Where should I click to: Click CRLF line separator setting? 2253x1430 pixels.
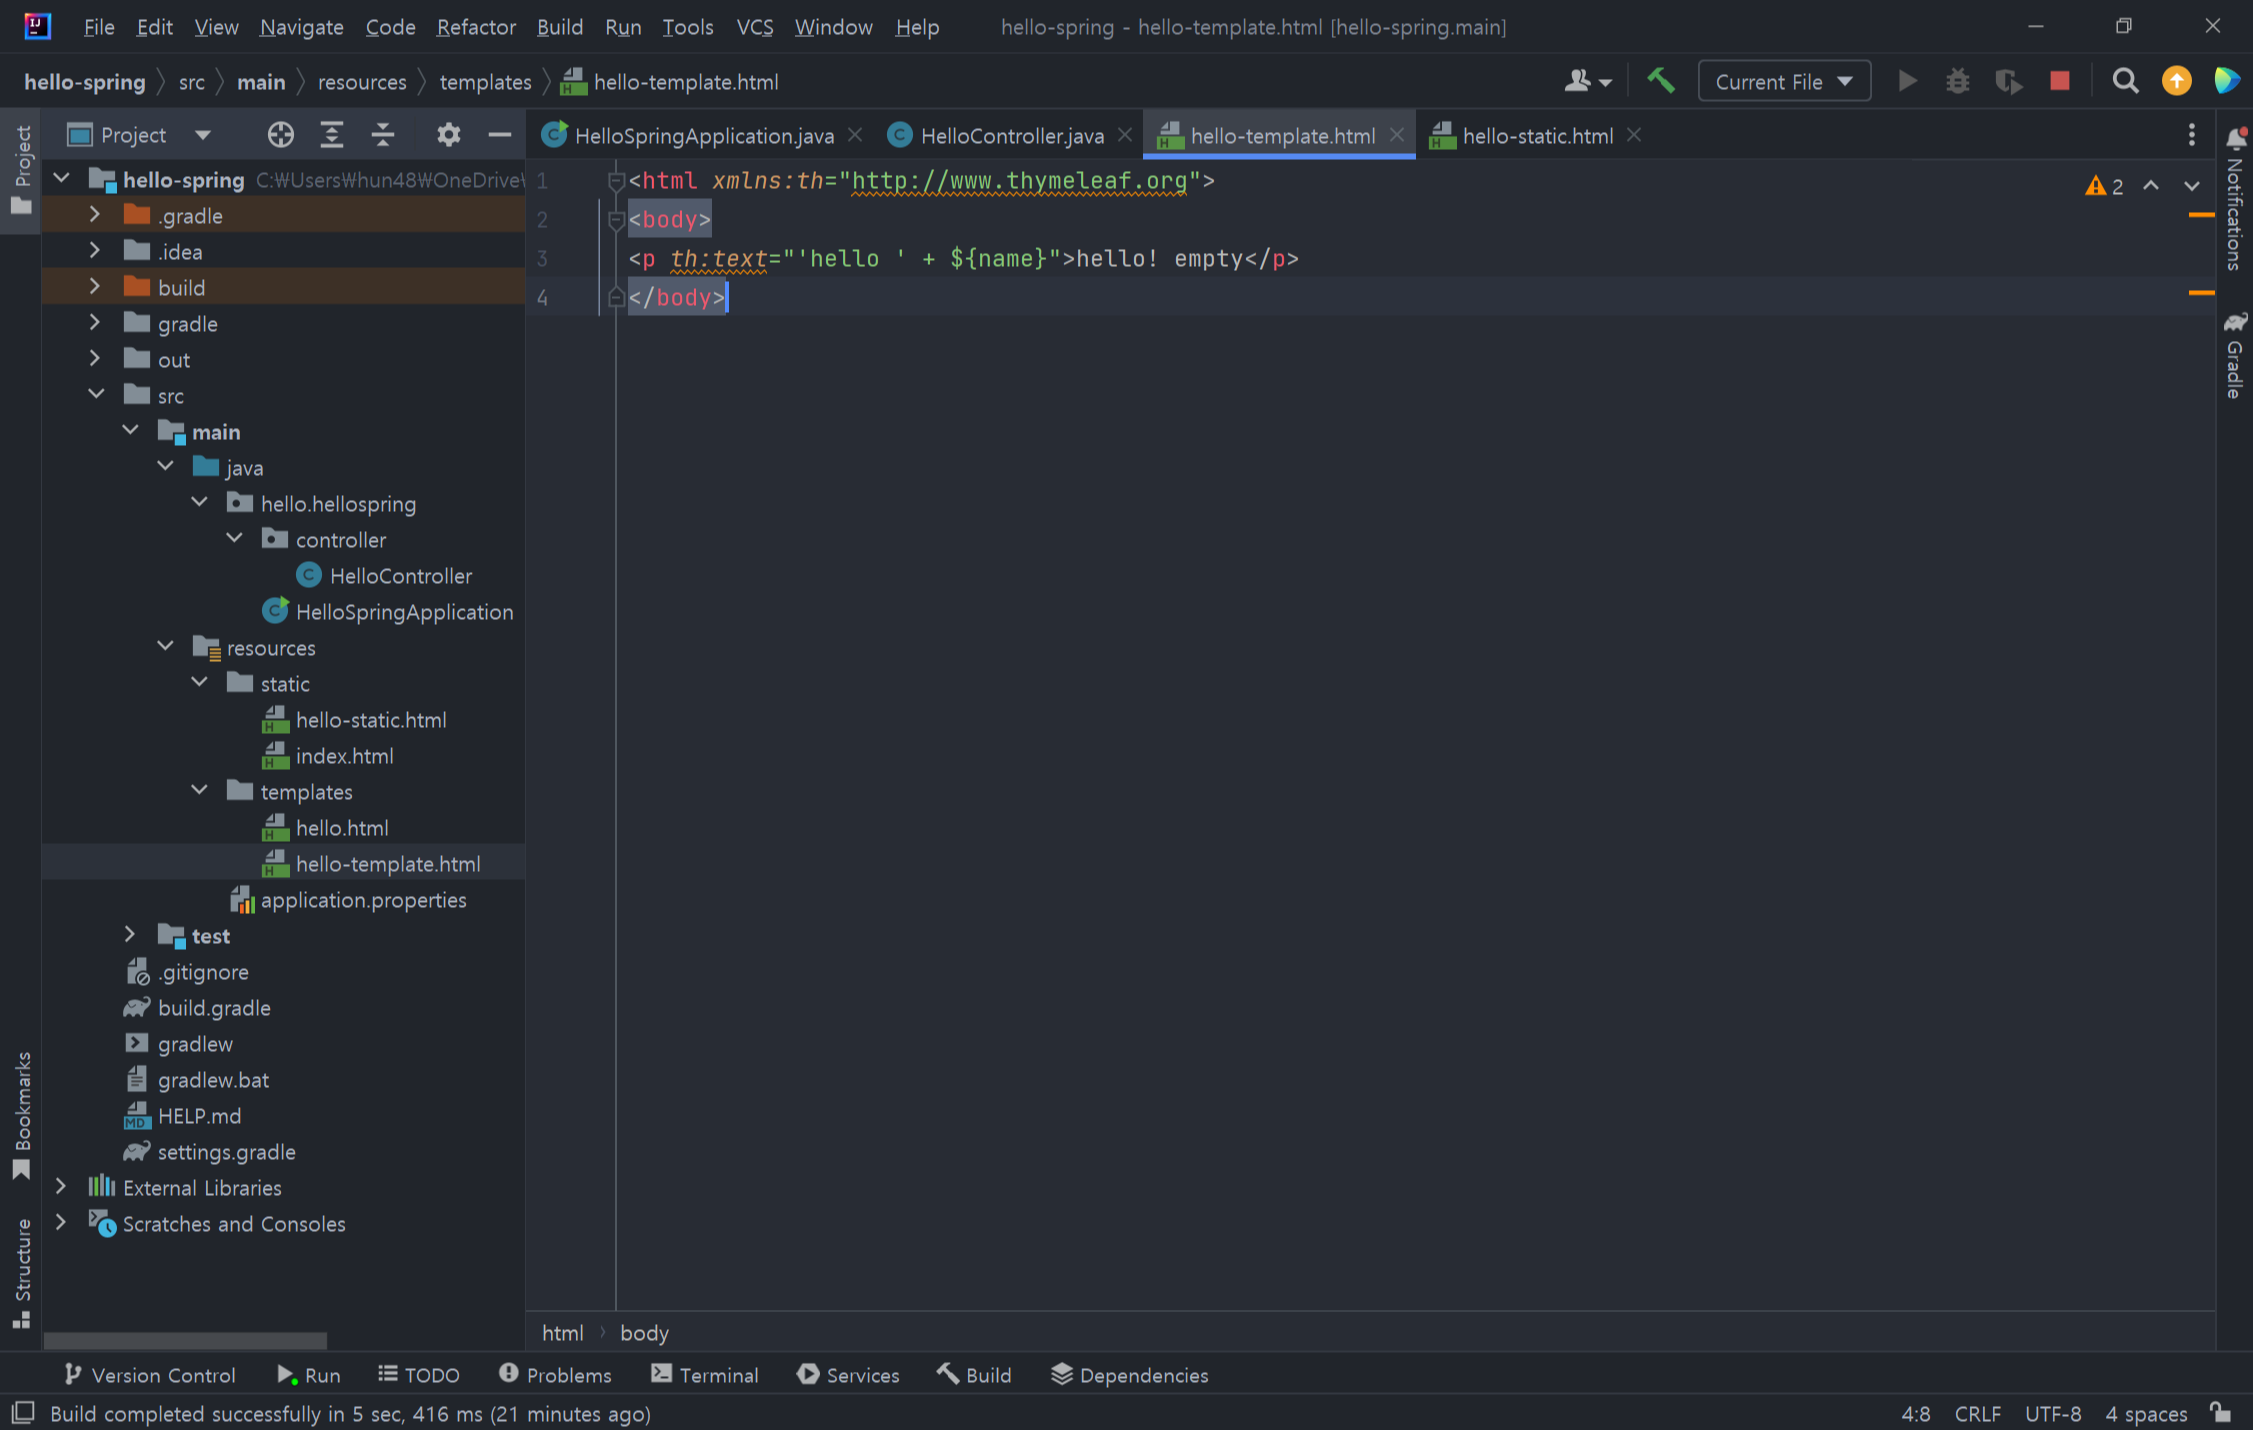(x=1977, y=1413)
